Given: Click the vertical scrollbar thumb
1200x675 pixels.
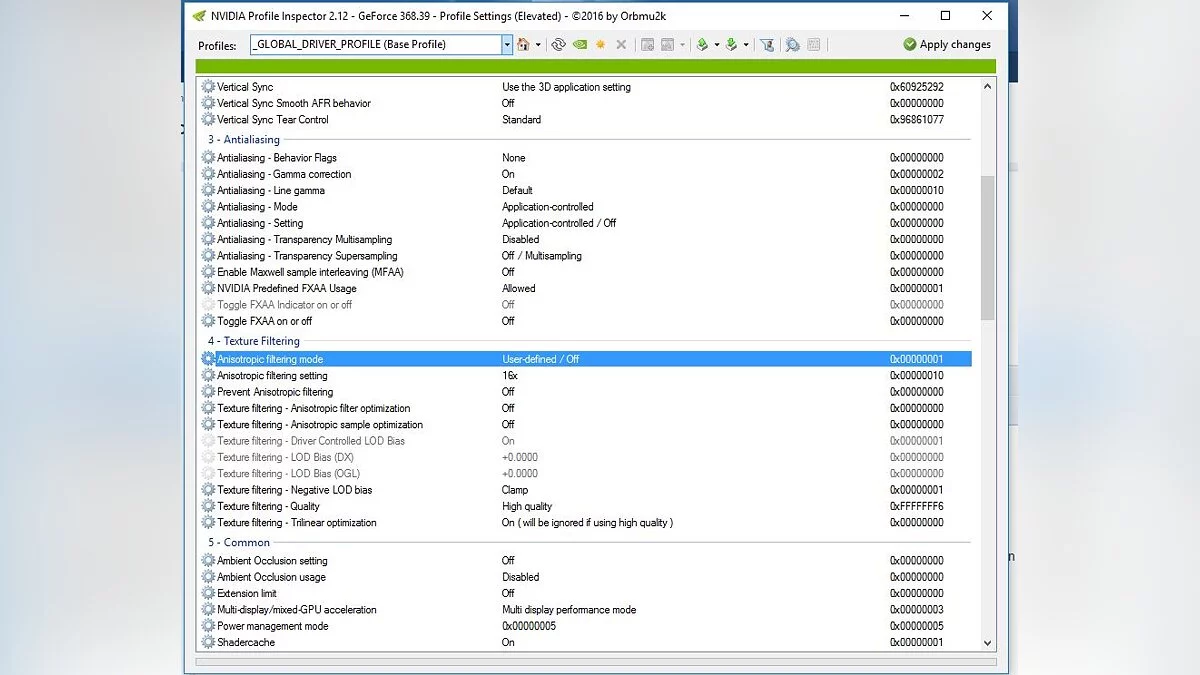Looking at the screenshot, I should [x=988, y=248].
